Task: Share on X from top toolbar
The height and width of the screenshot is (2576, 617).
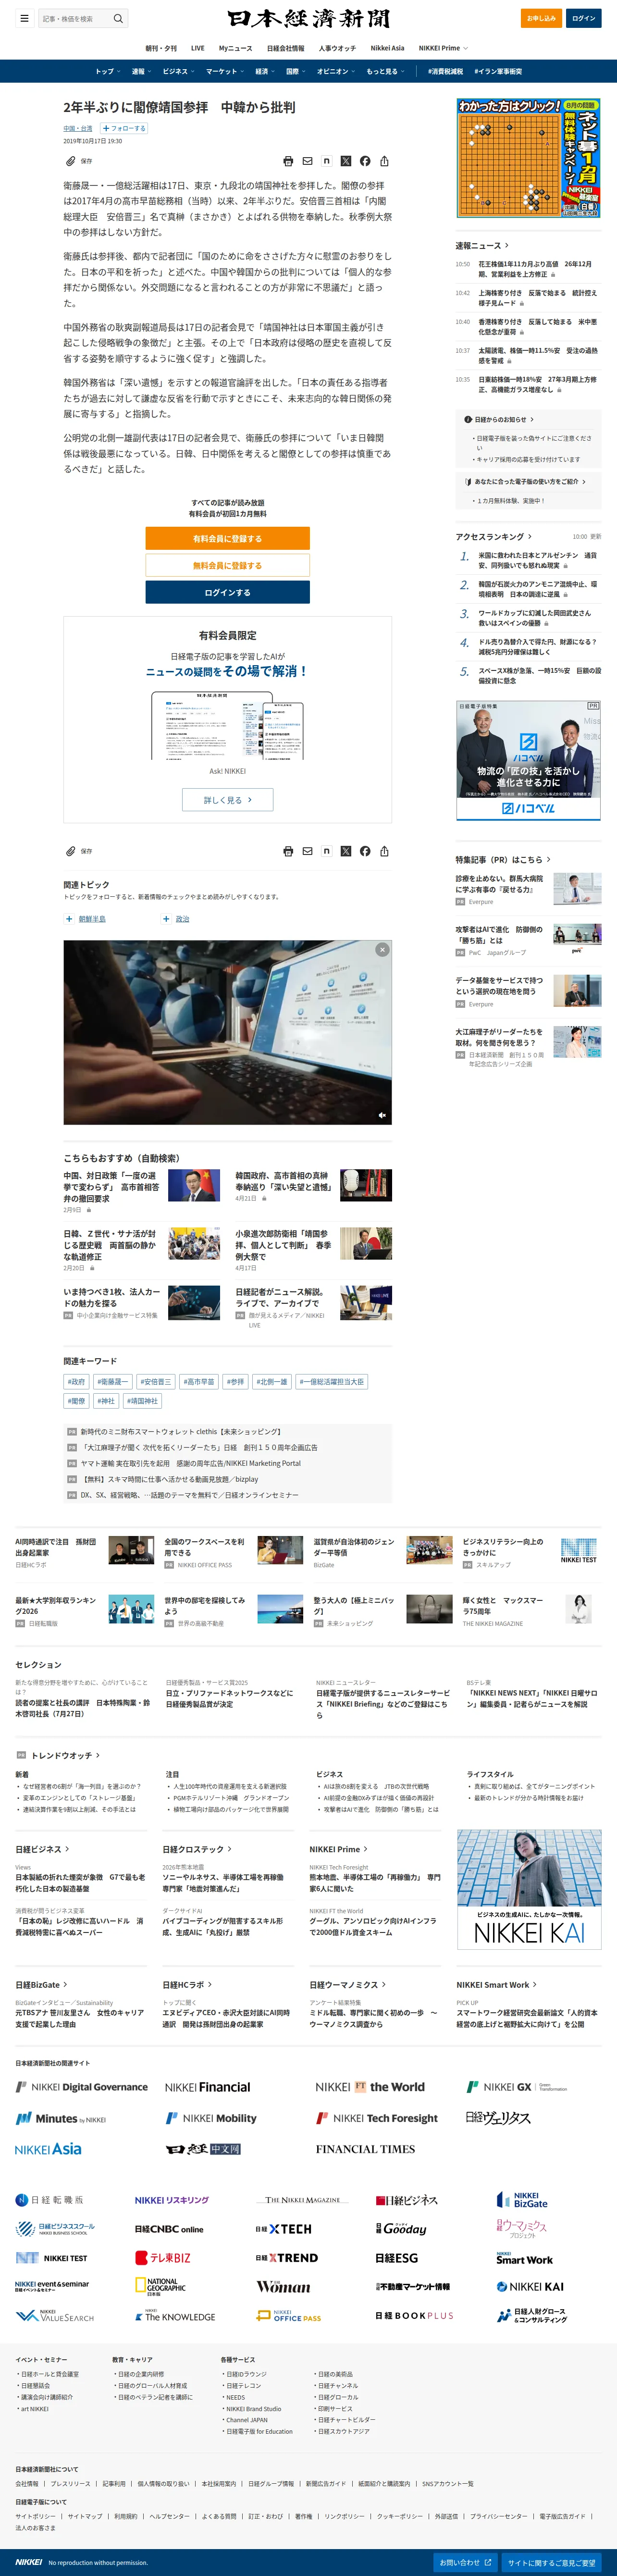Action: click(x=346, y=161)
